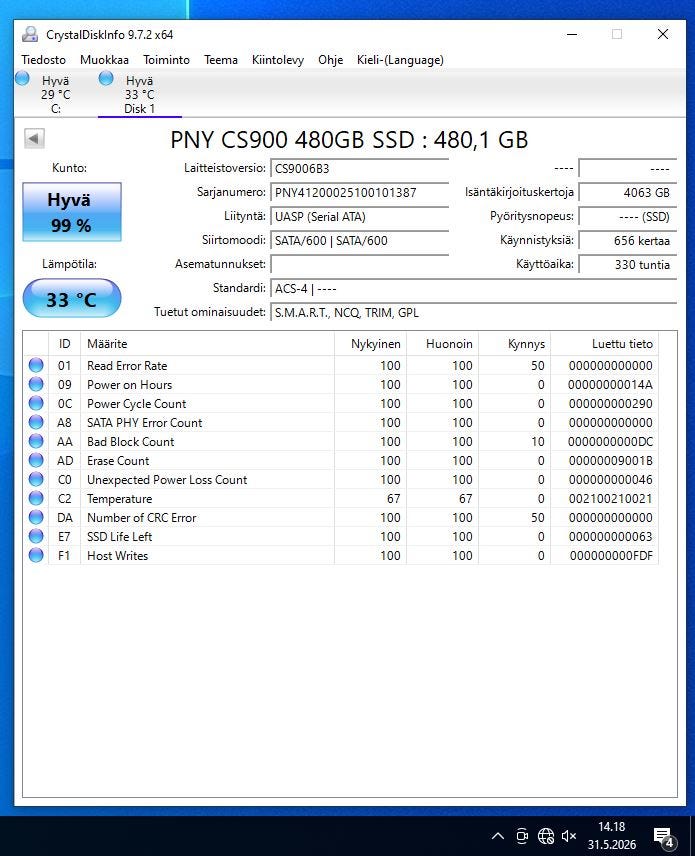The width and height of the screenshot is (695, 856).
Task: Select the Power Cycle Count attribute row
Action: coord(341,403)
